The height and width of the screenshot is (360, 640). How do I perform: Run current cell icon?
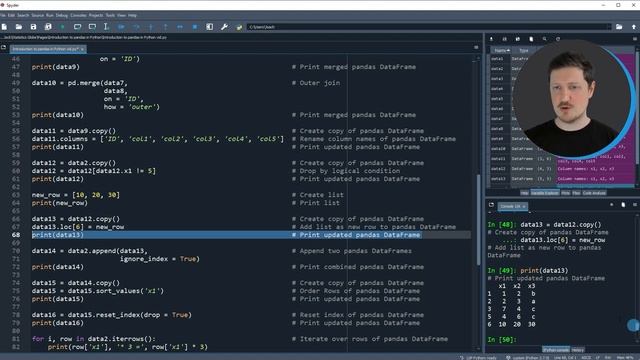pos(78,27)
